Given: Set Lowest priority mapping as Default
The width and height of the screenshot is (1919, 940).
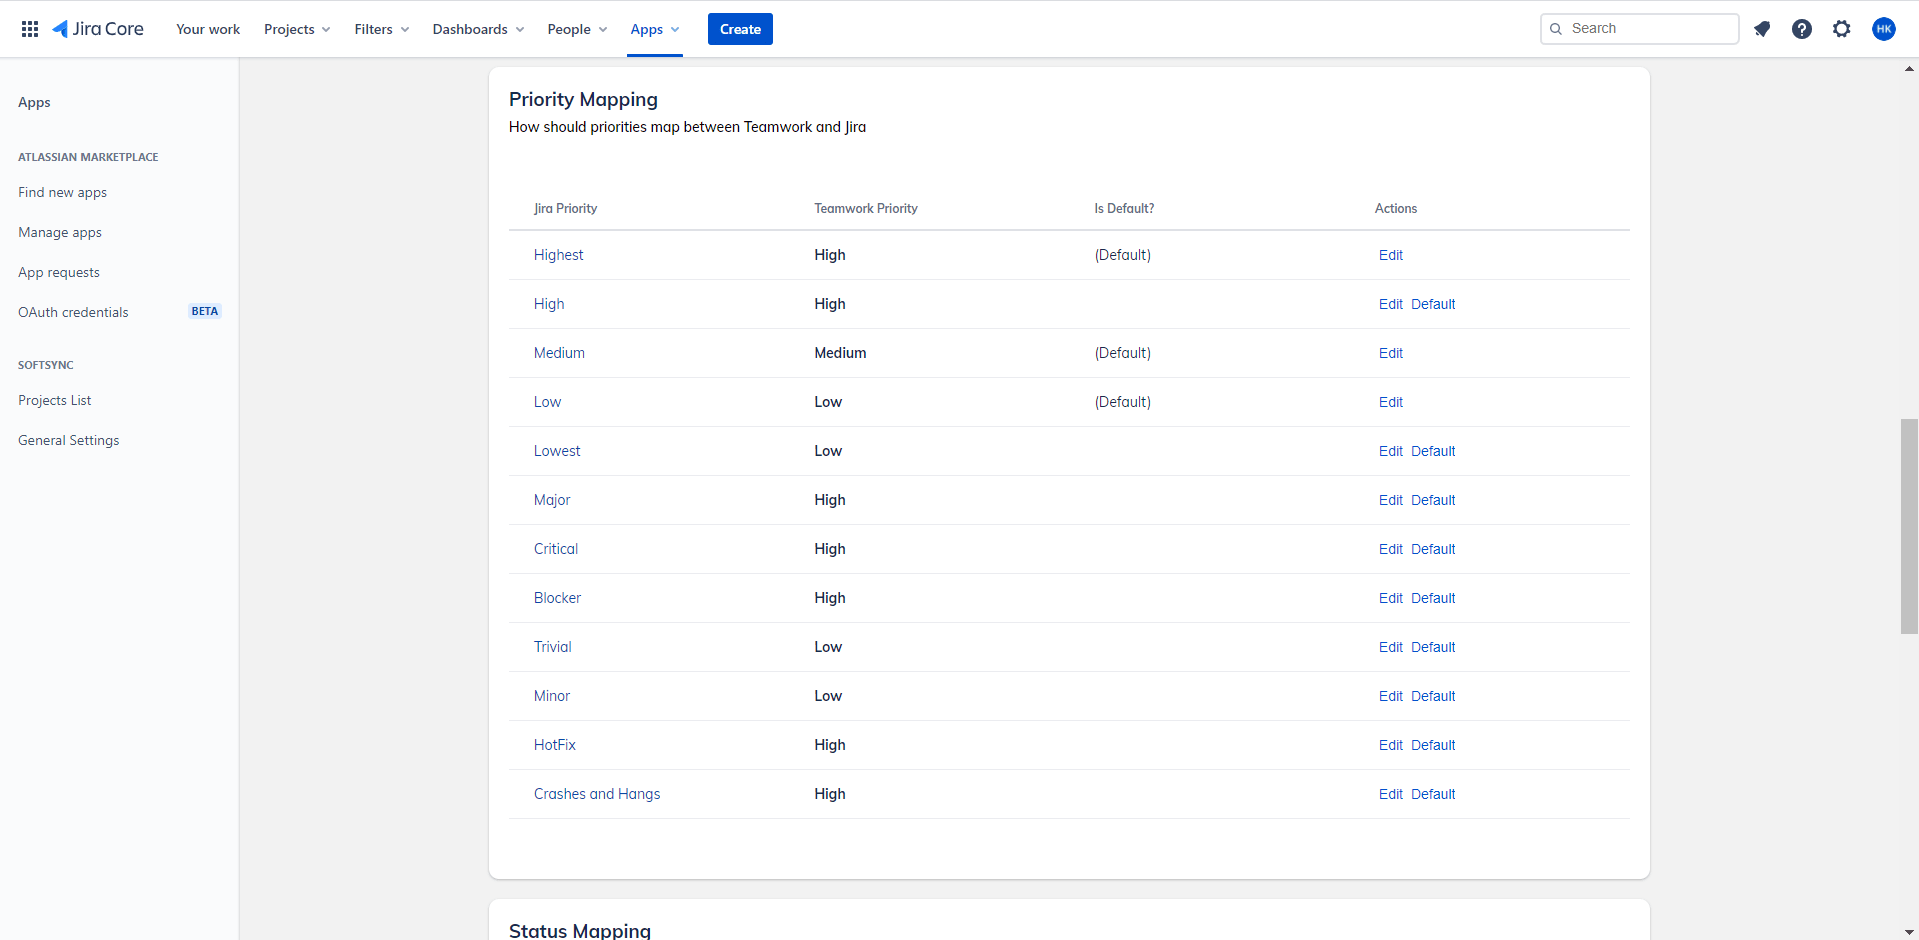Looking at the screenshot, I should tap(1432, 451).
